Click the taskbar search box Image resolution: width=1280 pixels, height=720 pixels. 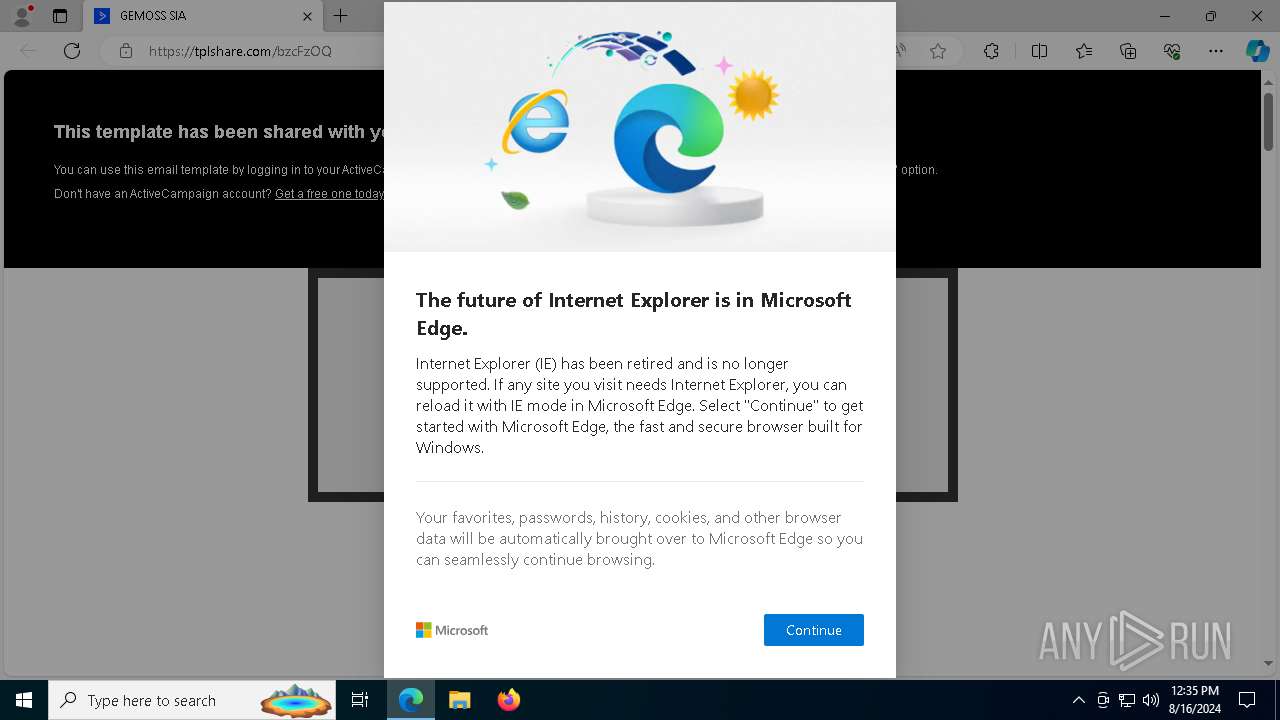pos(192,700)
